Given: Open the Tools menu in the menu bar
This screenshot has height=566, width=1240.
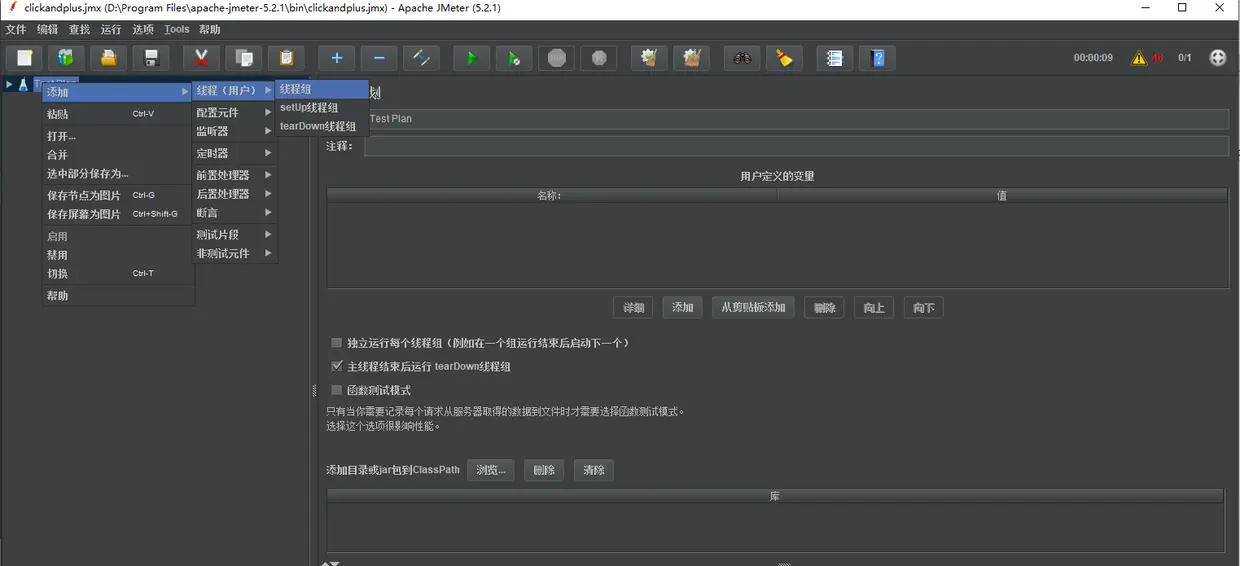Looking at the screenshot, I should pos(177,29).
